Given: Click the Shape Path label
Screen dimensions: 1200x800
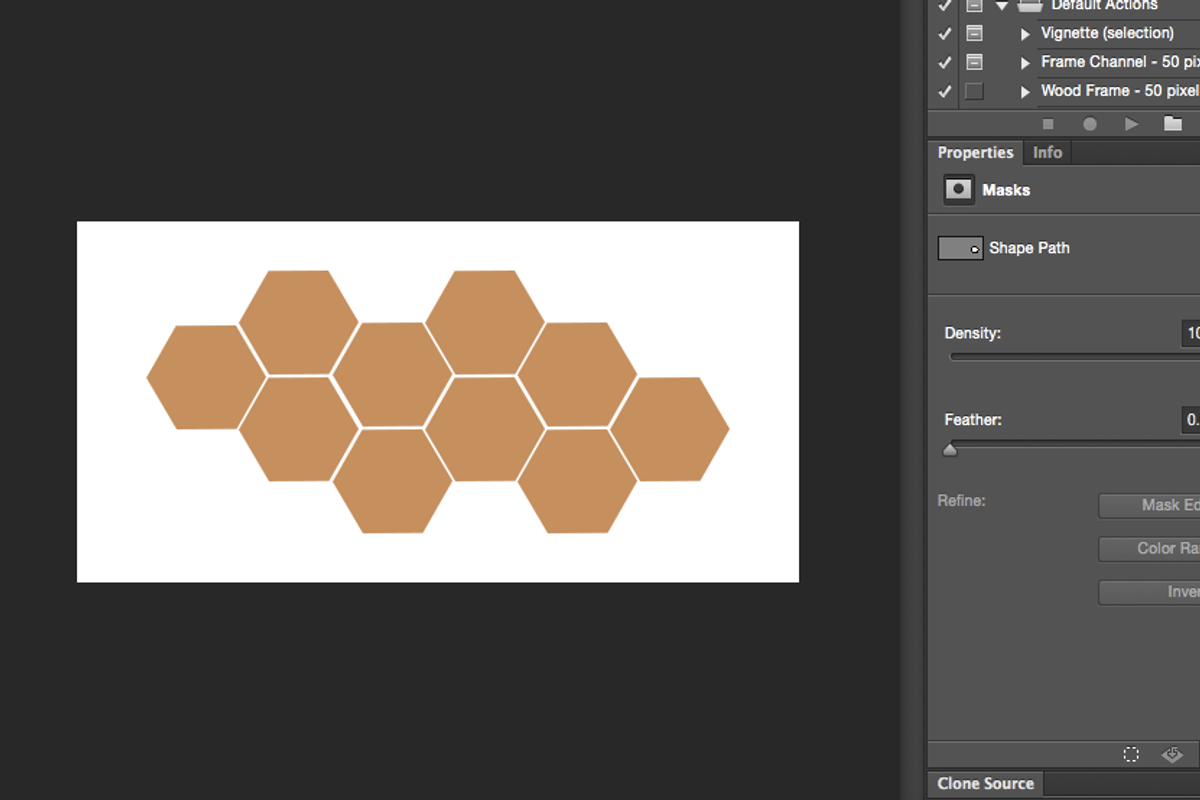Looking at the screenshot, I should tap(1029, 248).
